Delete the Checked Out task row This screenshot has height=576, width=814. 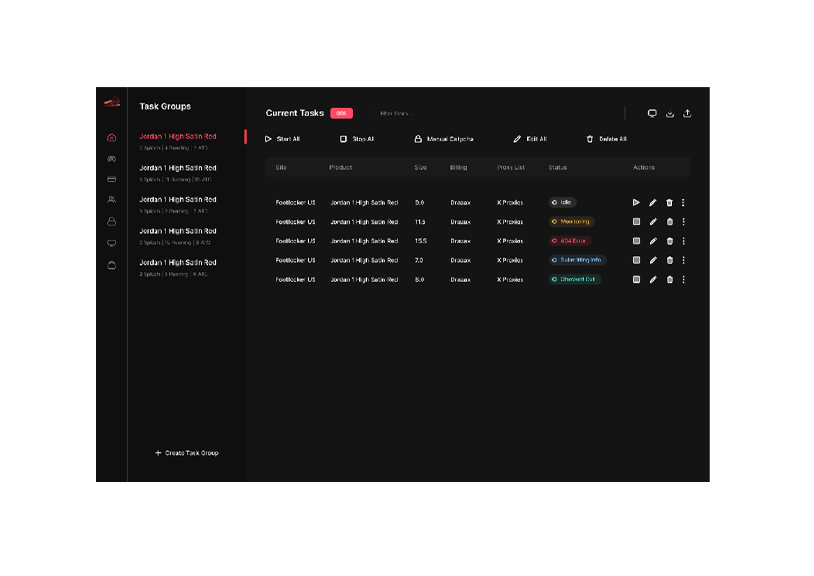tap(669, 280)
